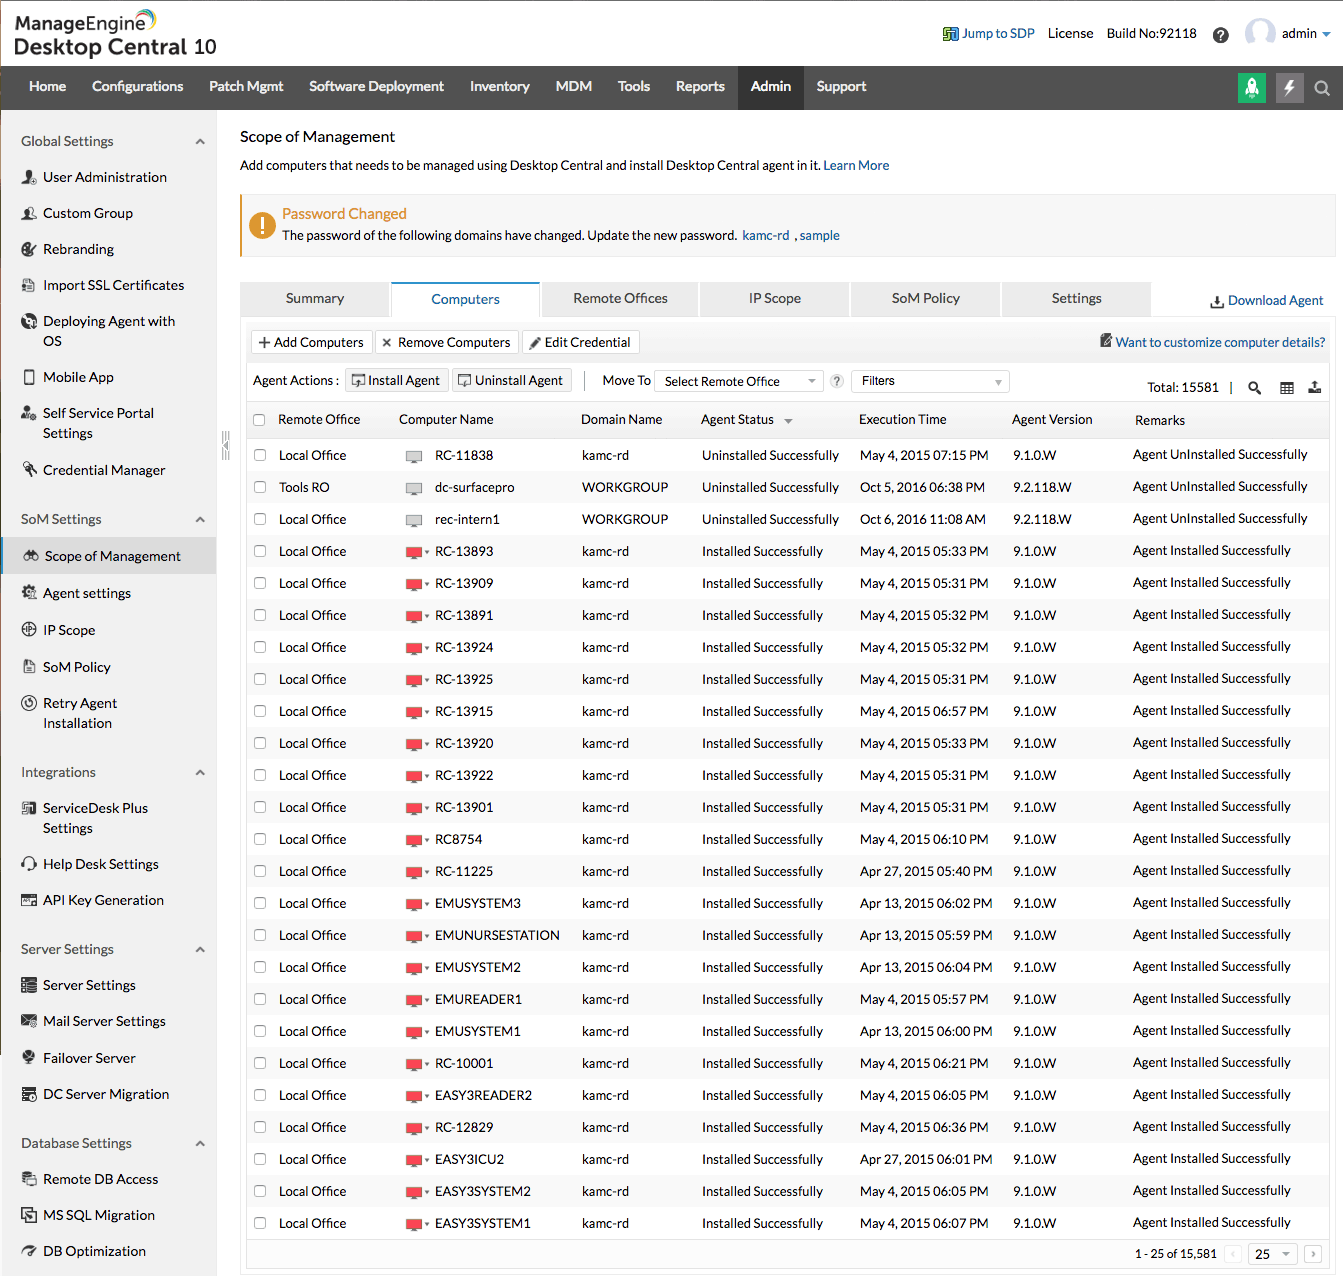1343x1276 pixels.
Task: Click the Remove Computers button
Action: click(x=446, y=342)
